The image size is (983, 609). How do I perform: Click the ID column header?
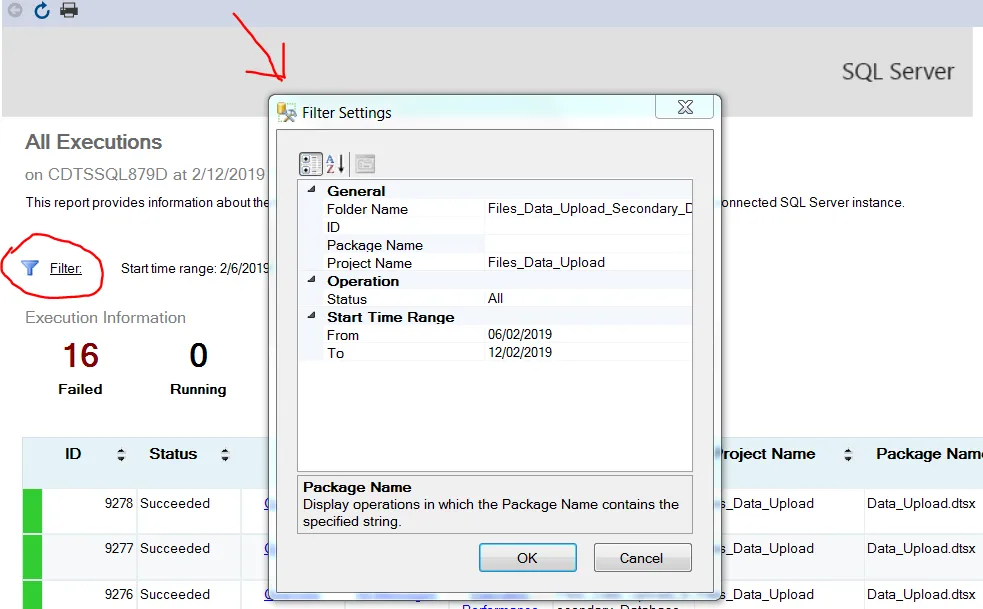(x=73, y=453)
